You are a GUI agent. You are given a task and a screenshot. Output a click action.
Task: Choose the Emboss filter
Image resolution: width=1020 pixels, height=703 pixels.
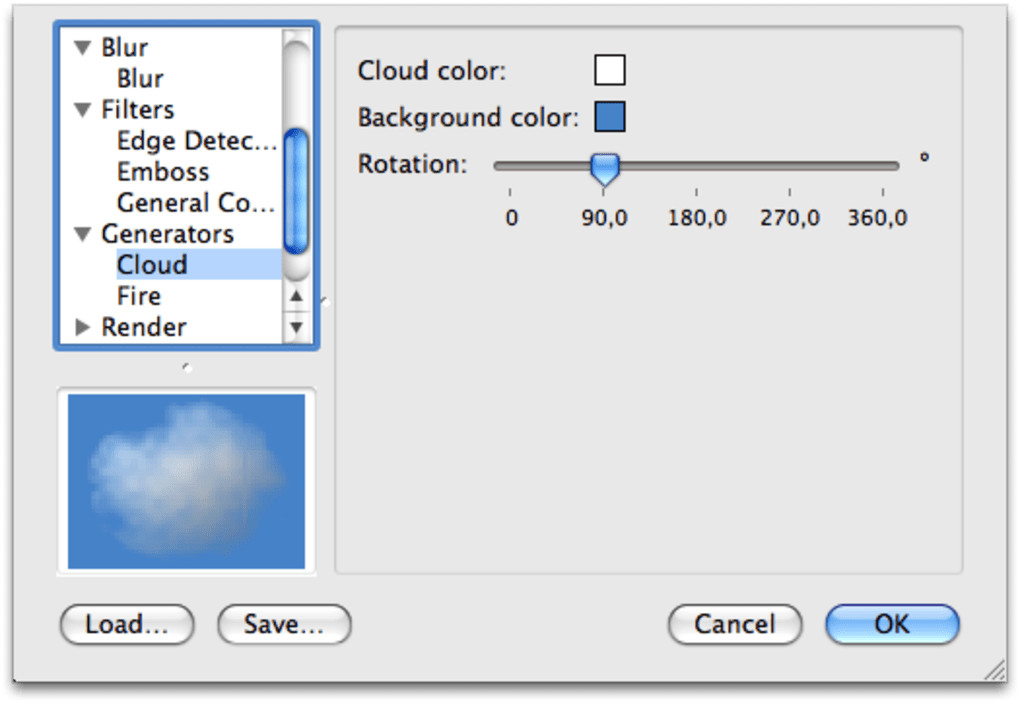163,172
